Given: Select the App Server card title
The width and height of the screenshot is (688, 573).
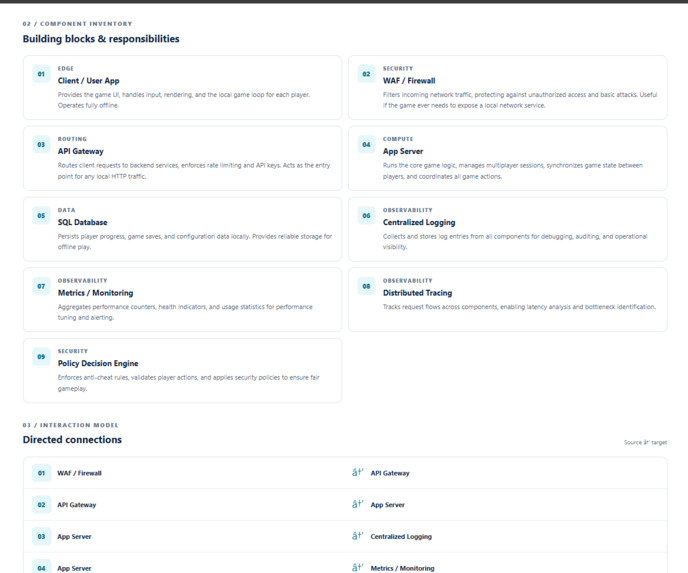Looking at the screenshot, I should coord(403,151).
